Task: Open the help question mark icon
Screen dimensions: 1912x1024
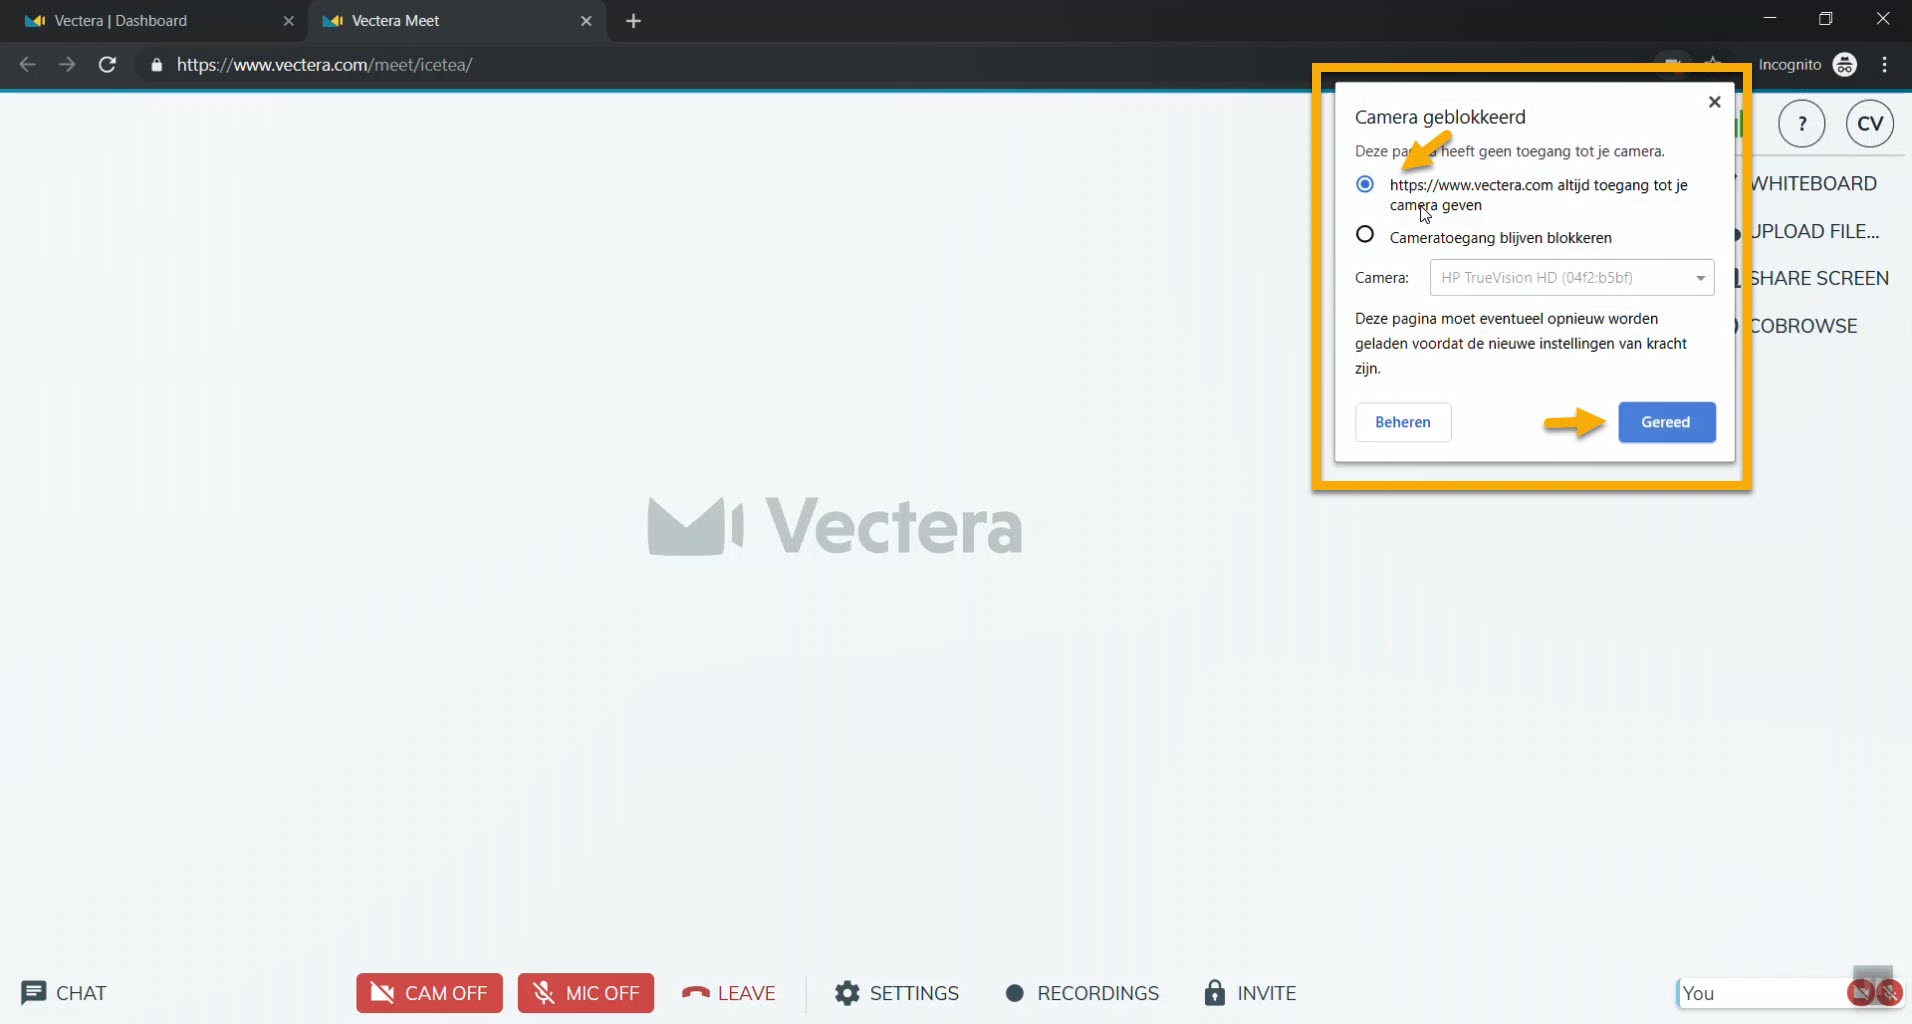Action: click(x=1802, y=124)
